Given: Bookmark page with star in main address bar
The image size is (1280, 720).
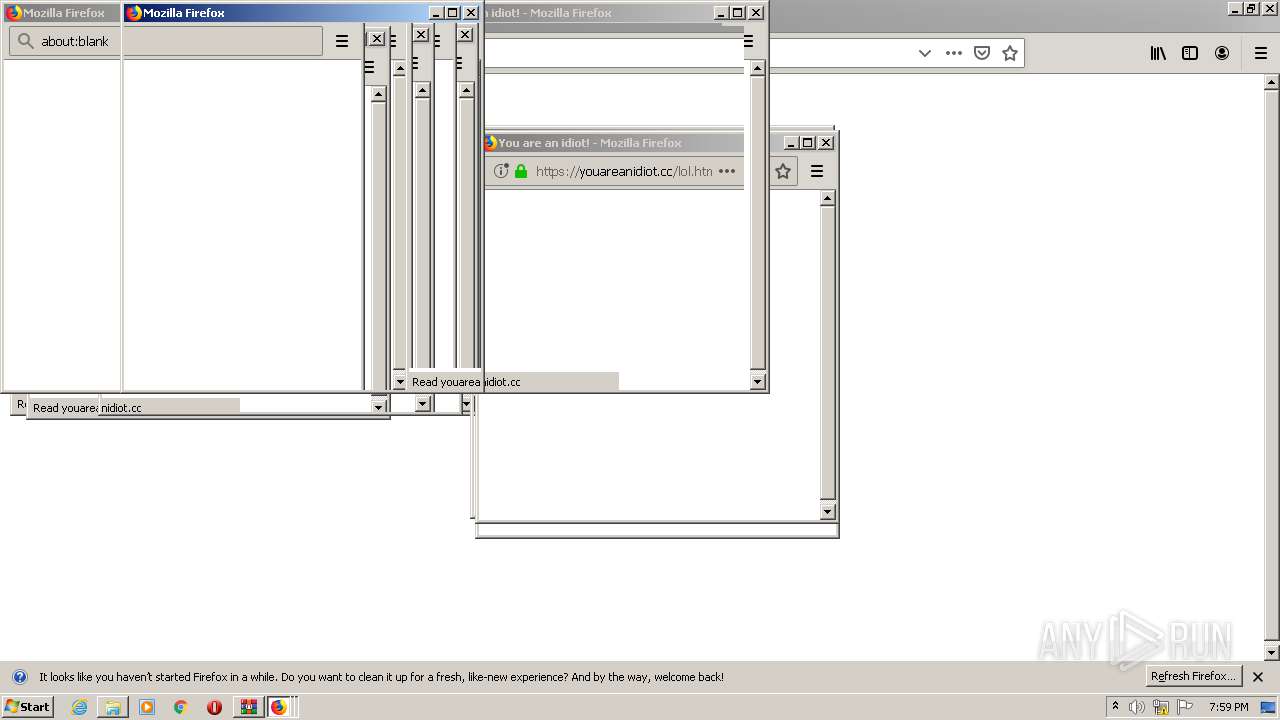Looking at the screenshot, I should pyautogui.click(x=1010, y=53).
